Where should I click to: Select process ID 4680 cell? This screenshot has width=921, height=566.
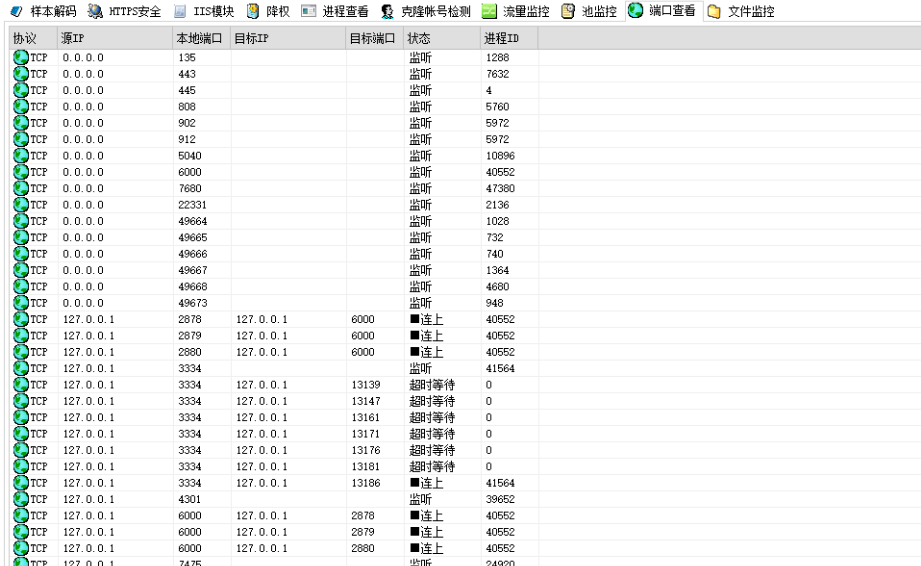498,287
